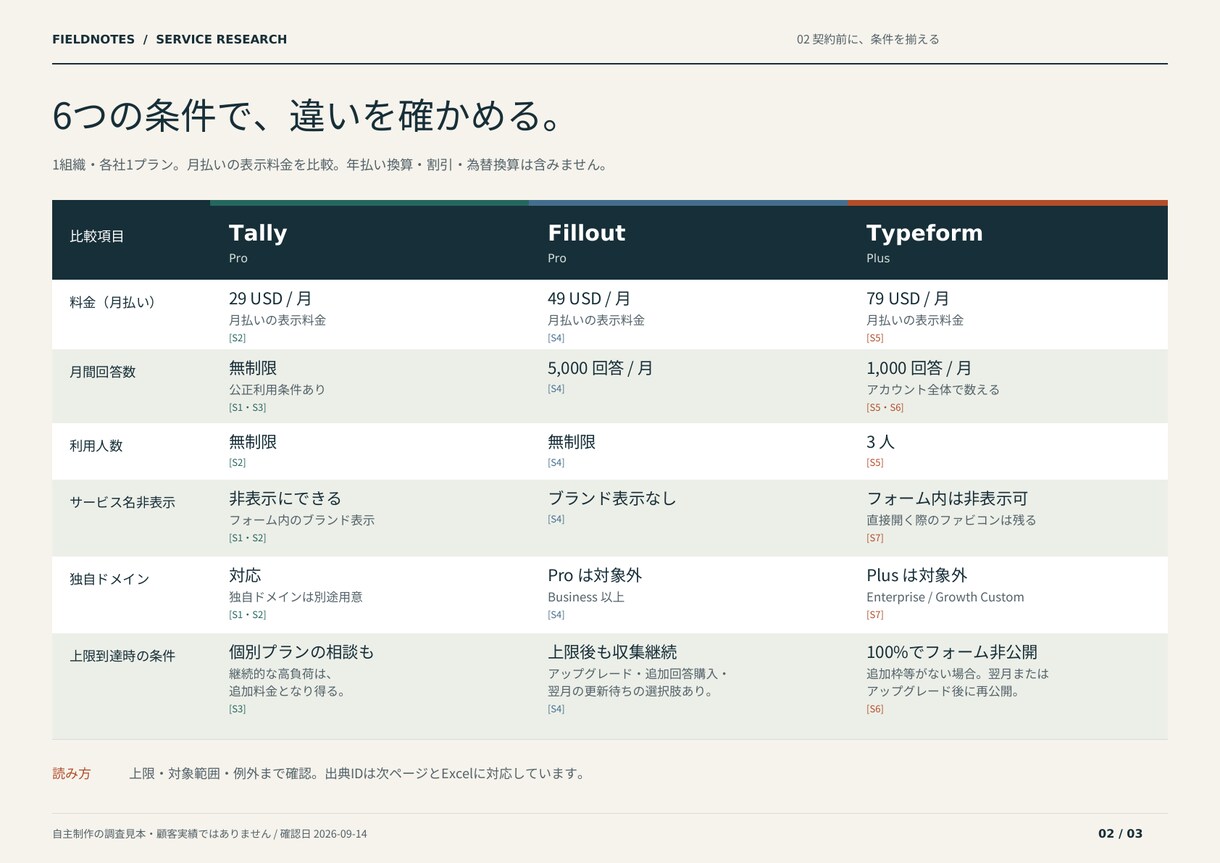Select the '100%でフォーム非公開' cell
The image size is (1220, 863).
tap(951, 652)
